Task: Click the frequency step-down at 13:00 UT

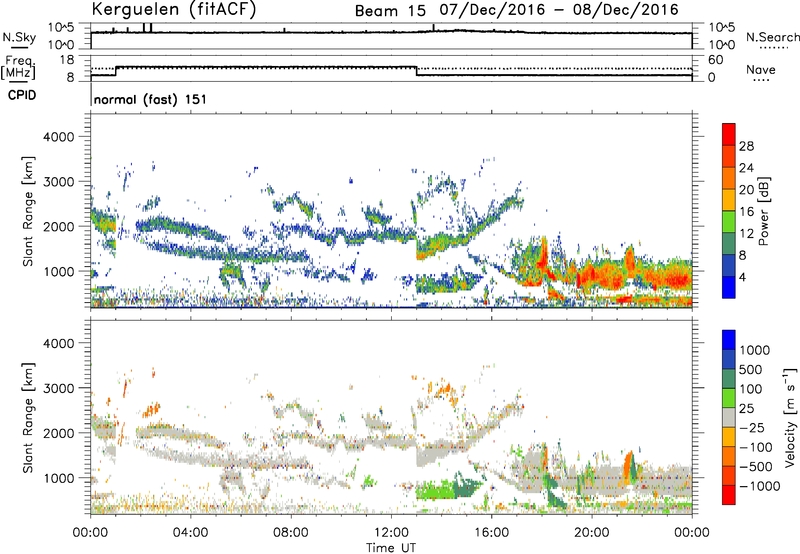Action: (x=417, y=71)
